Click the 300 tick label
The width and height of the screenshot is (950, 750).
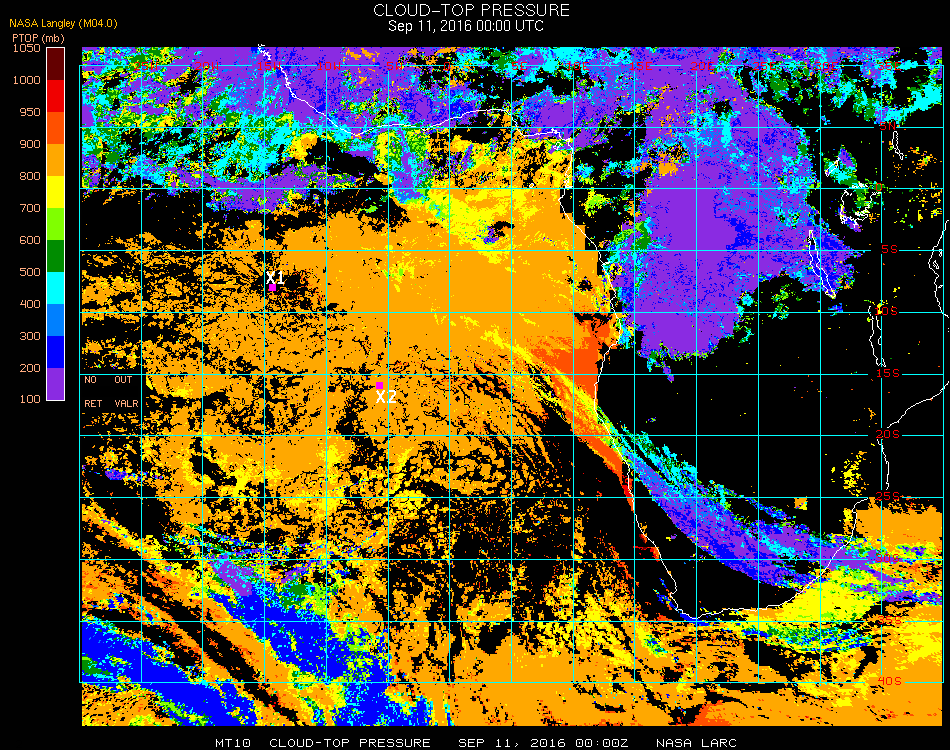[30, 336]
